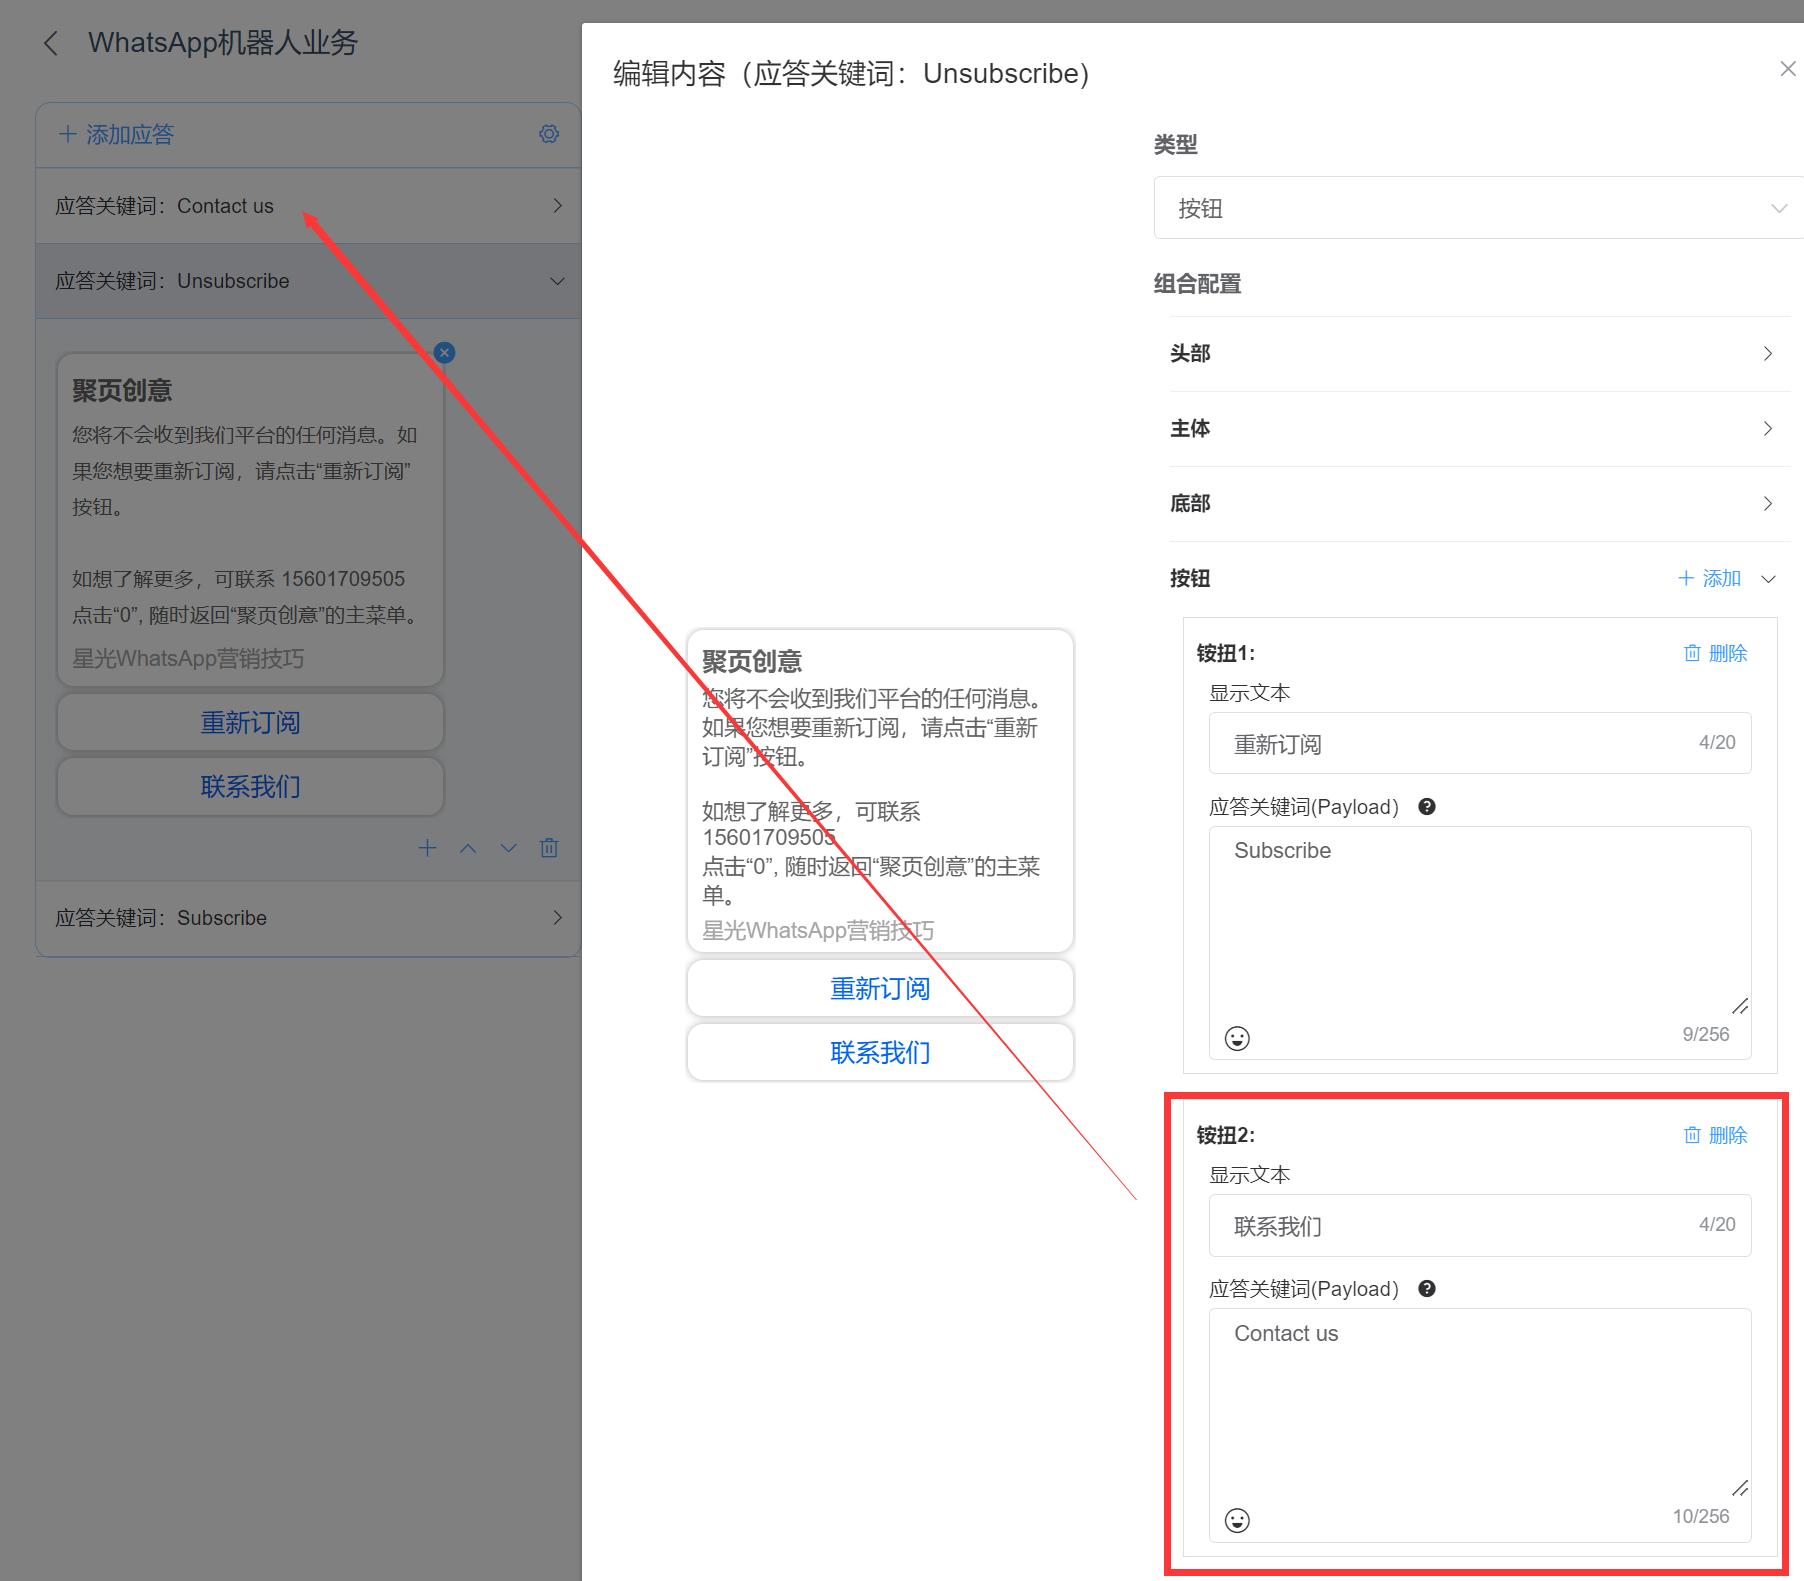Click 联系我们 button in preview bubble
The width and height of the screenshot is (1804, 1581).
[x=880, y=1053]
